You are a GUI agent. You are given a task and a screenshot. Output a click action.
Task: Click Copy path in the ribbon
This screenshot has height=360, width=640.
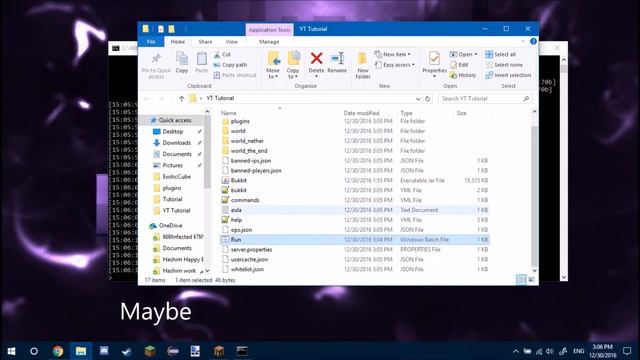pyautogui.click(x=231, y=65)
